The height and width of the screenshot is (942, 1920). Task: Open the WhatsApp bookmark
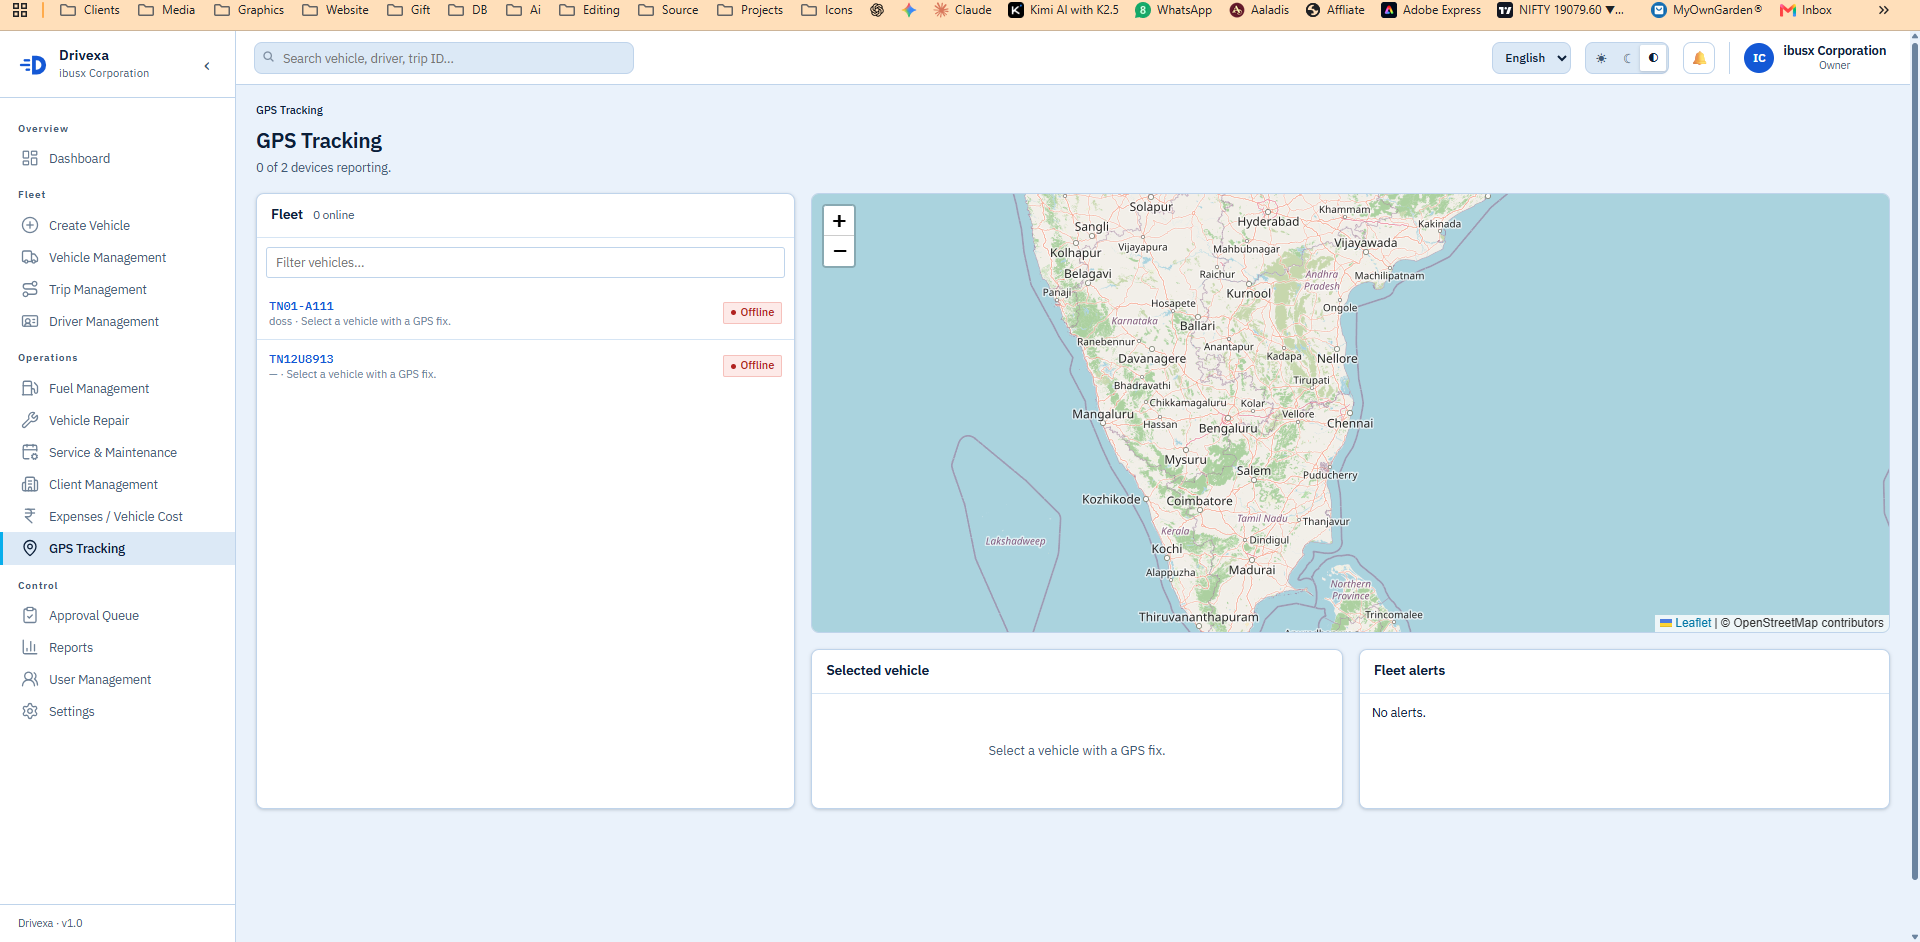(x=1173, y=10)
